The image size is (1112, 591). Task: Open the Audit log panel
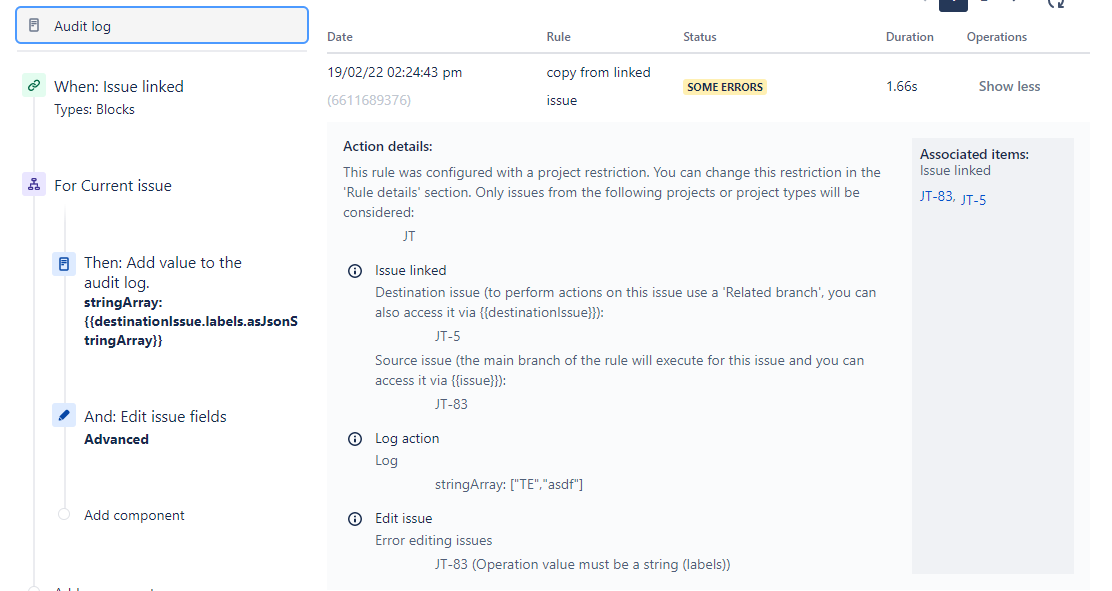click(162, 26)
